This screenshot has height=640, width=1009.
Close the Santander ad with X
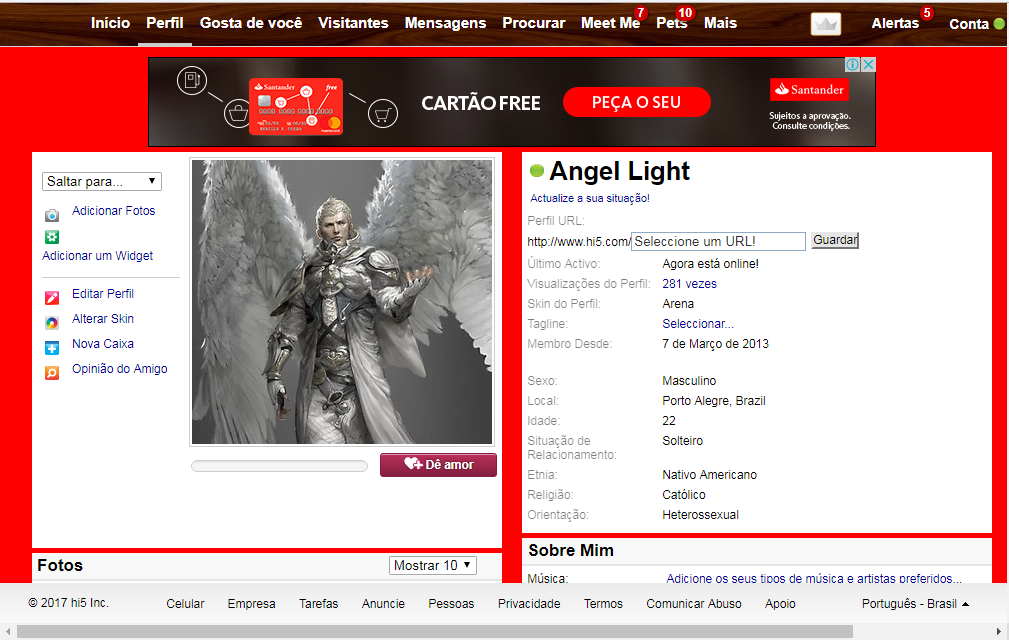(x=868, y=64)
